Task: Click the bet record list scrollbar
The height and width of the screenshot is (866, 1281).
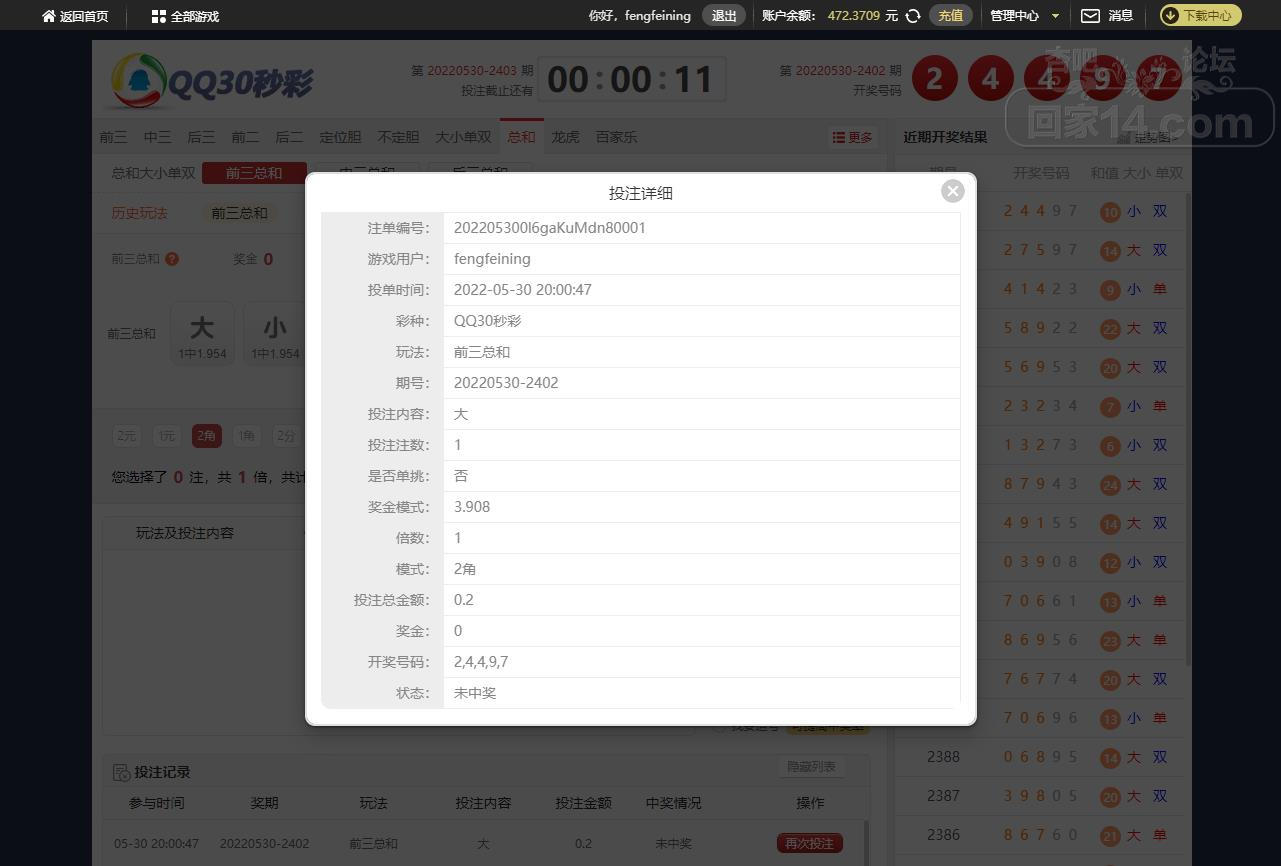Action: click(x=866, y=843)
